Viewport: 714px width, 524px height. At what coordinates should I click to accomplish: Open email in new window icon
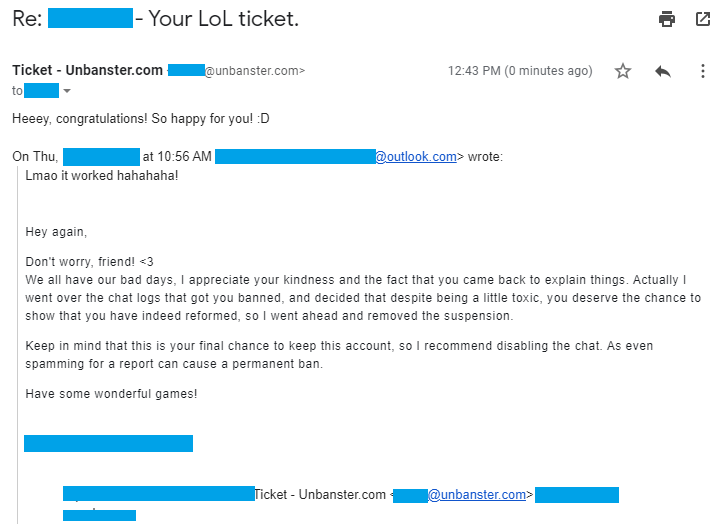(x=703, y=19)
